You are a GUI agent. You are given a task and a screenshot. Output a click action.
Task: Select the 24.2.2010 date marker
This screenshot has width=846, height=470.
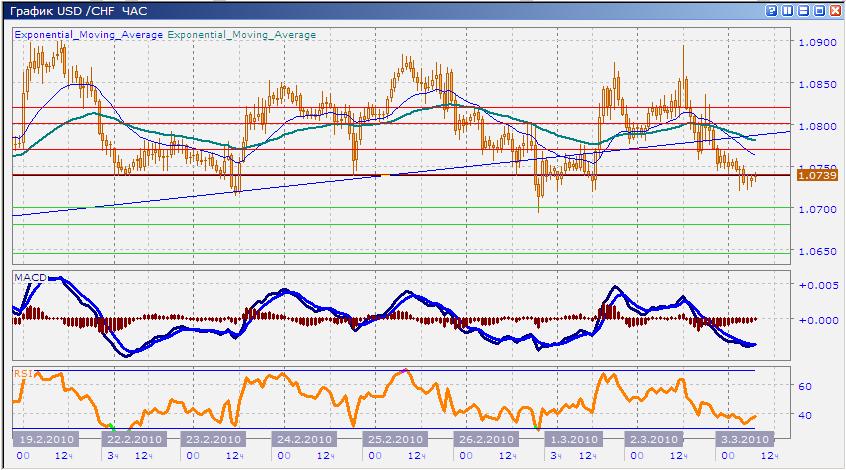pos(304,439)
